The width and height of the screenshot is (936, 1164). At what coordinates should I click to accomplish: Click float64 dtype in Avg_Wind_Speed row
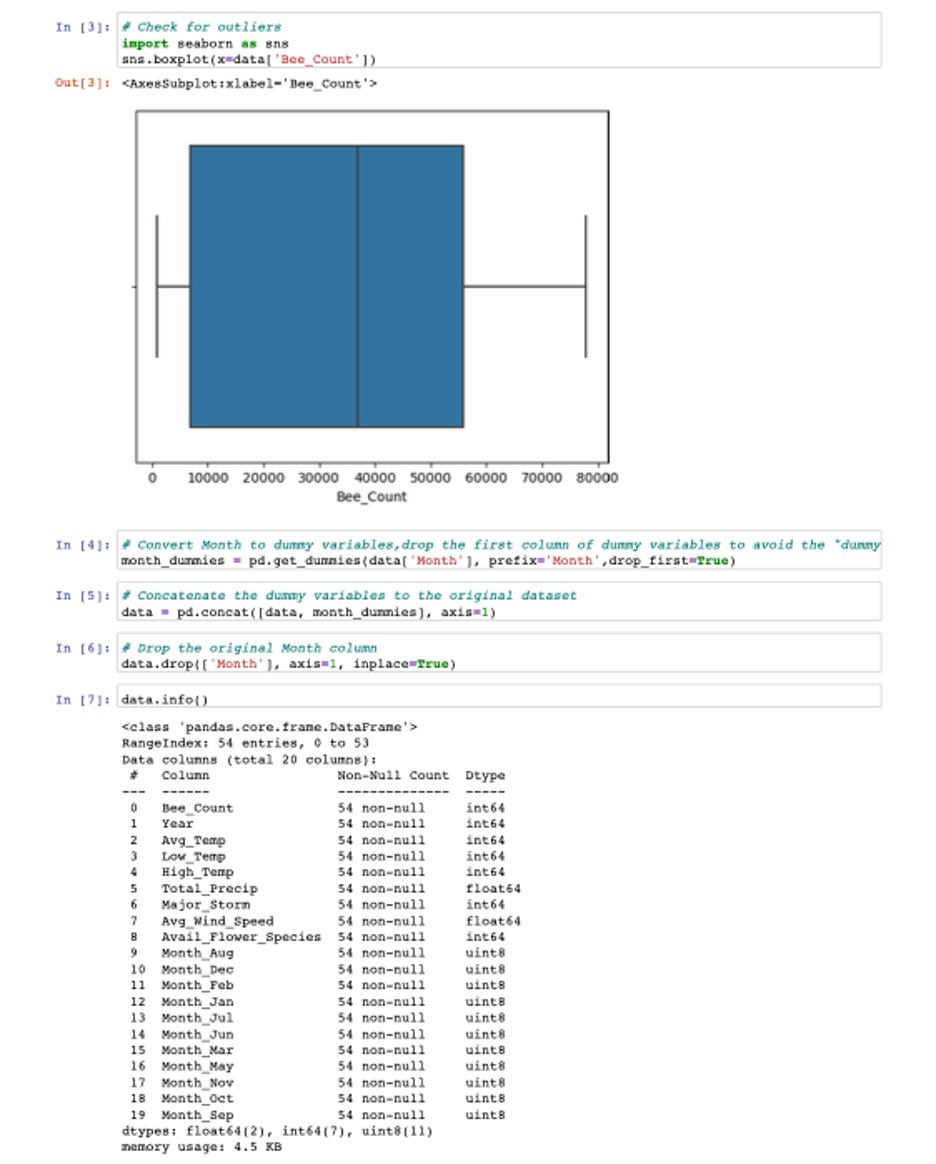pos(493,921)
